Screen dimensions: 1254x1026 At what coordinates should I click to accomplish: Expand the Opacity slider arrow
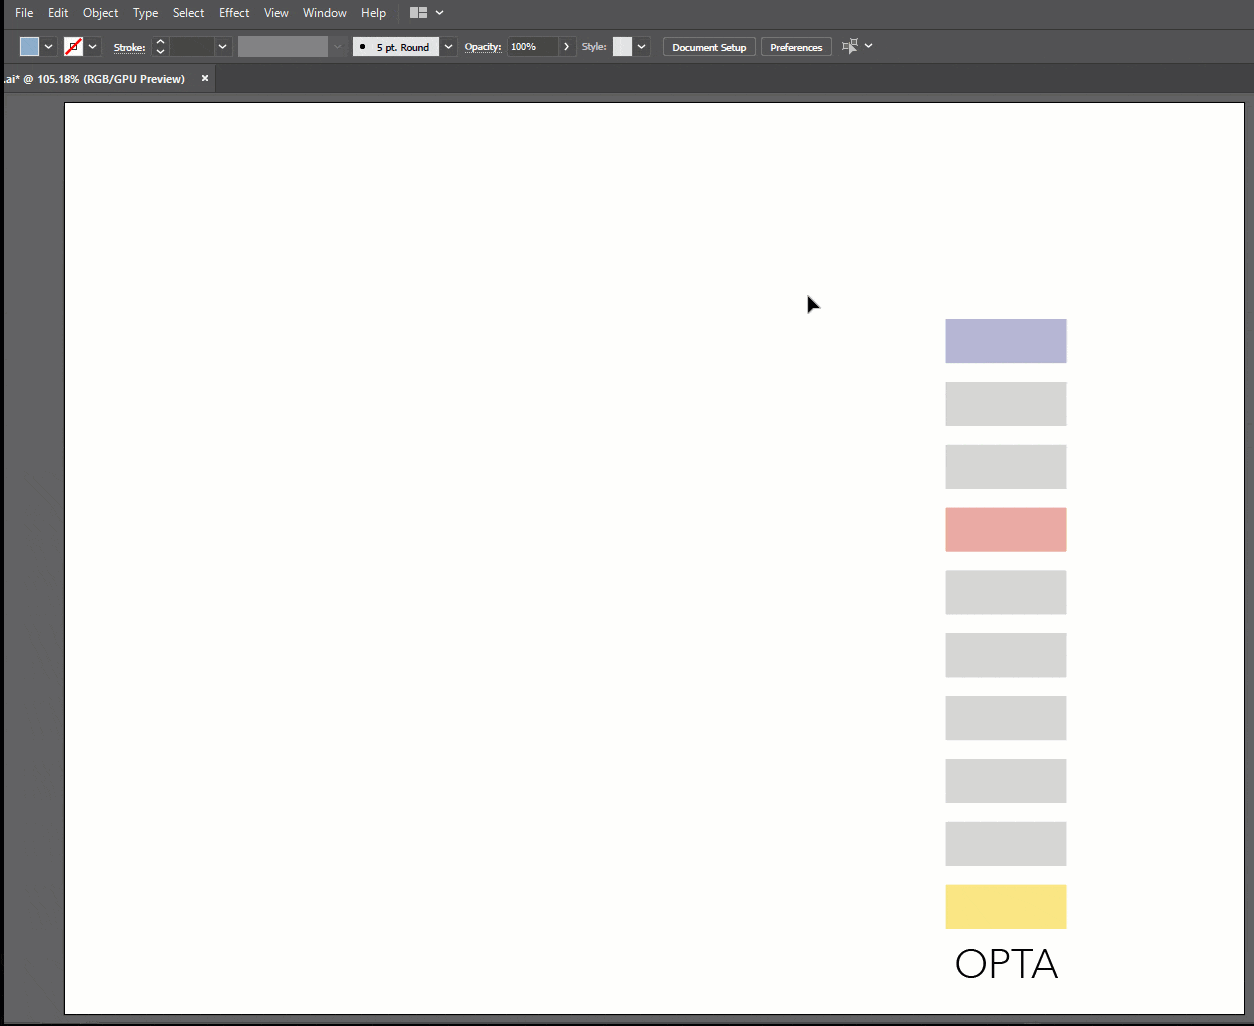[567, 47]
